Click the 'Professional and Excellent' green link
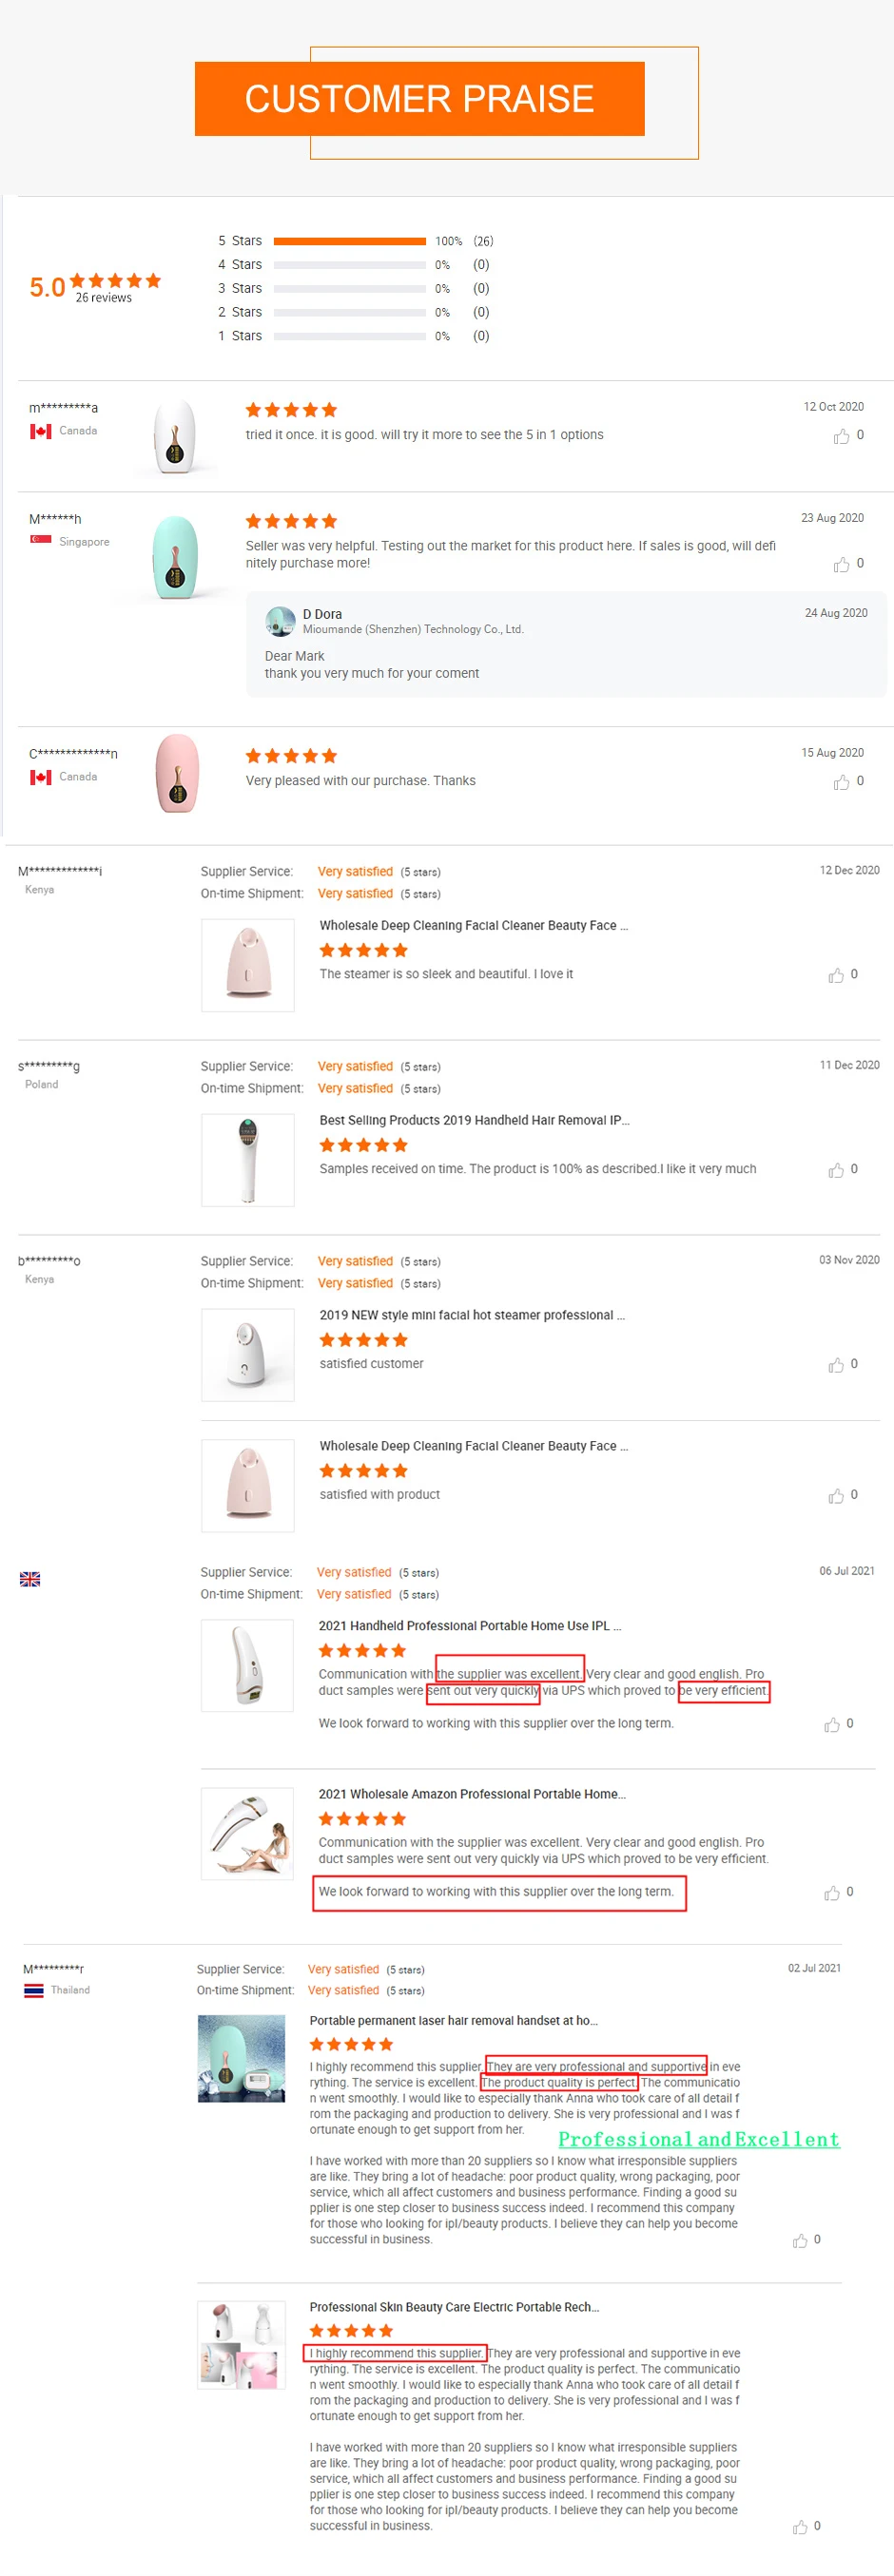The height and width of the screenshot is (2576, 894). (698, 2139)
